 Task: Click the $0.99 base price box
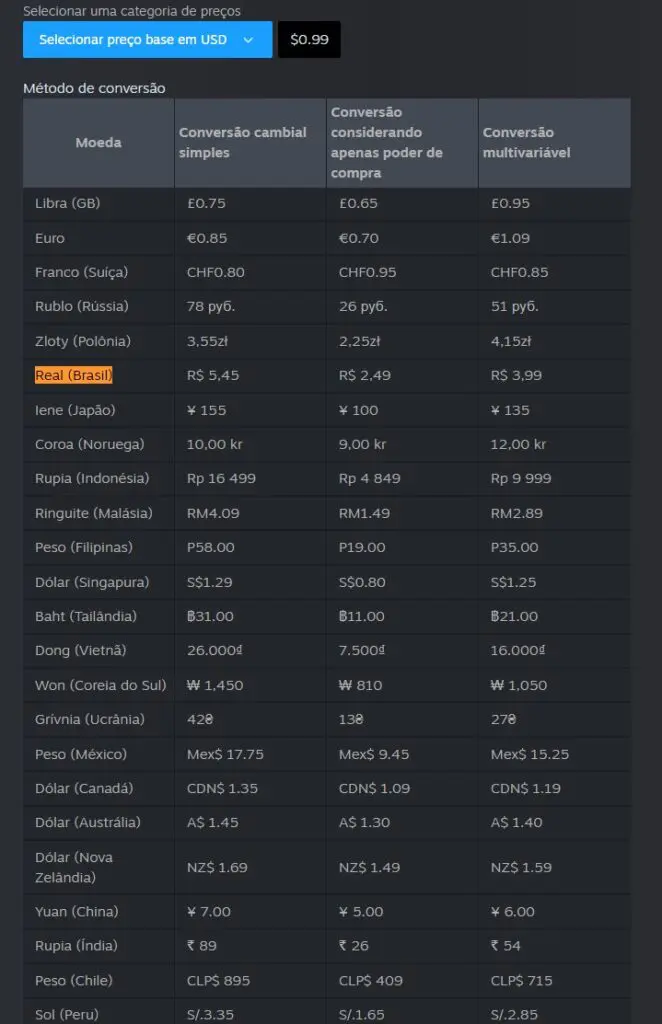click(x=309, y=40)
